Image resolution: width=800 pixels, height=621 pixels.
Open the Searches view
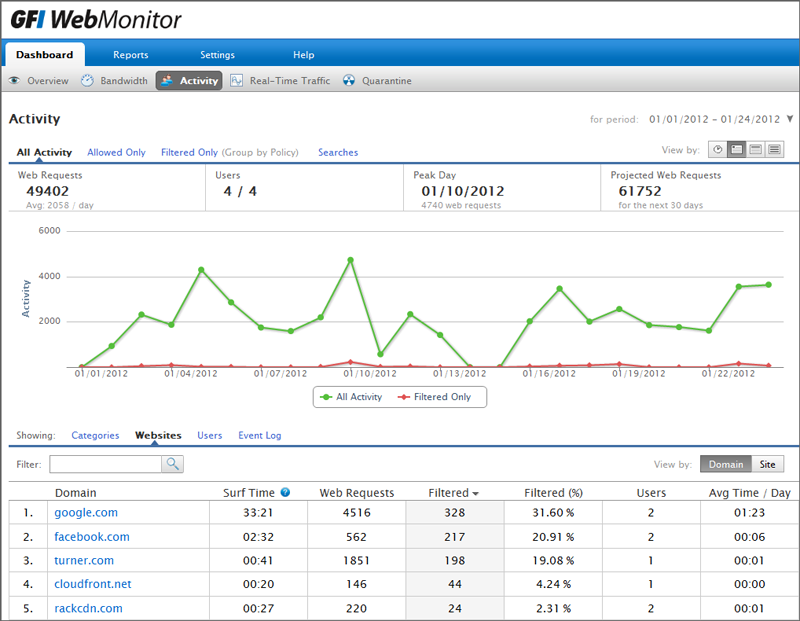coord(338,152)
